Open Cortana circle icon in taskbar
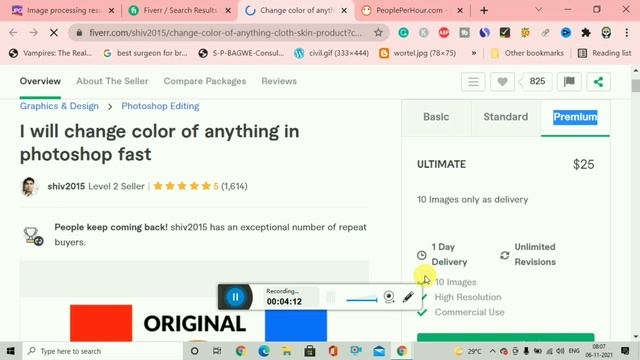Image resolution: width=640 pixels, height=360 pixels. 195,351
